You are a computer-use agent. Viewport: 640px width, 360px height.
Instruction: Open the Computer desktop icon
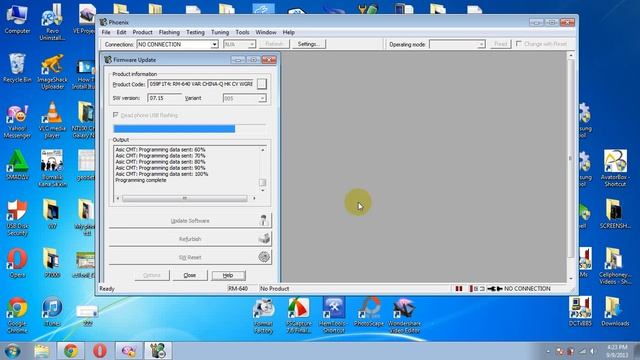(x=17, y=20)
